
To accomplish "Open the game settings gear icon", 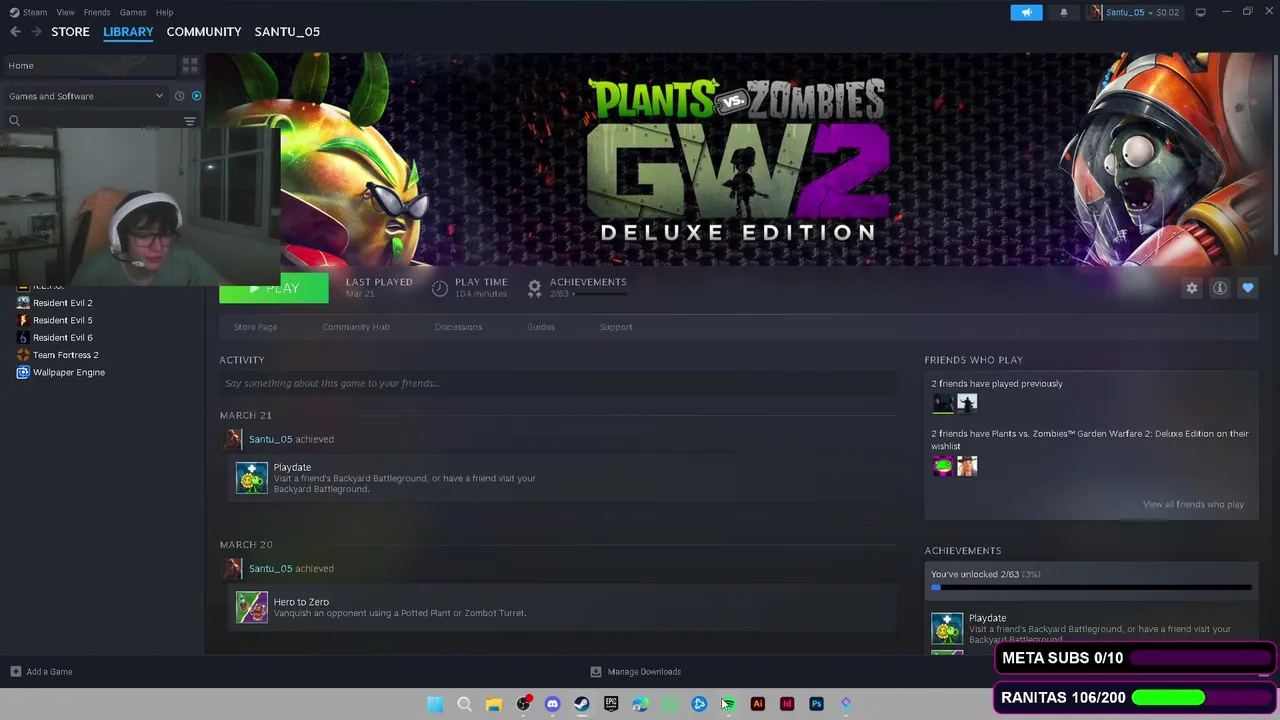I will pos(1191,288).
